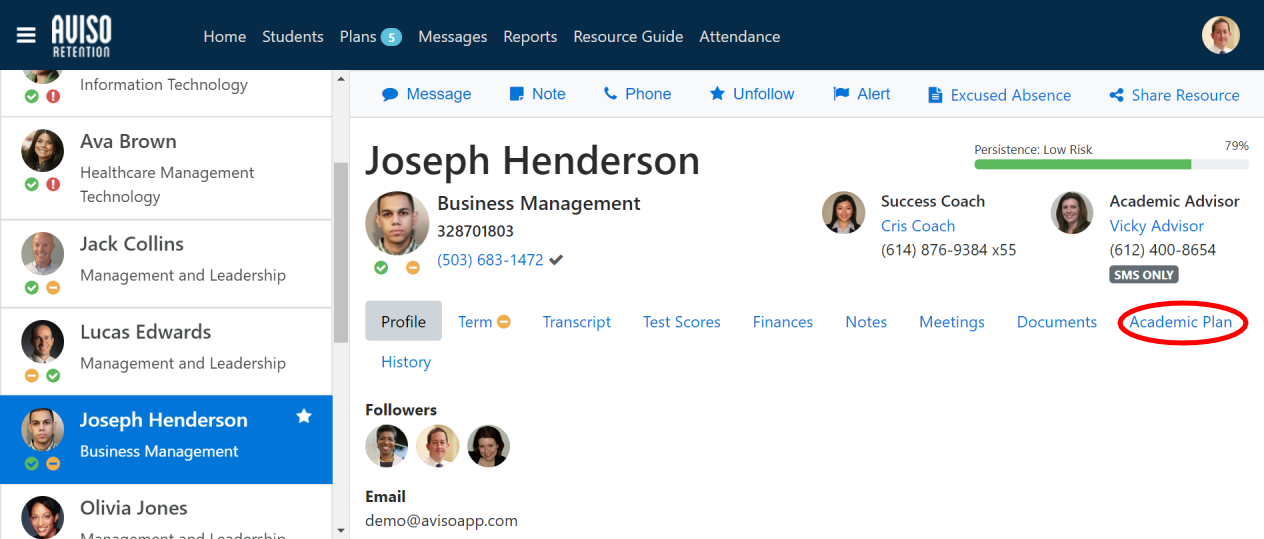The image size is (1264, 539).
Task: Switch to the Term tab
Action: [484, 322]
